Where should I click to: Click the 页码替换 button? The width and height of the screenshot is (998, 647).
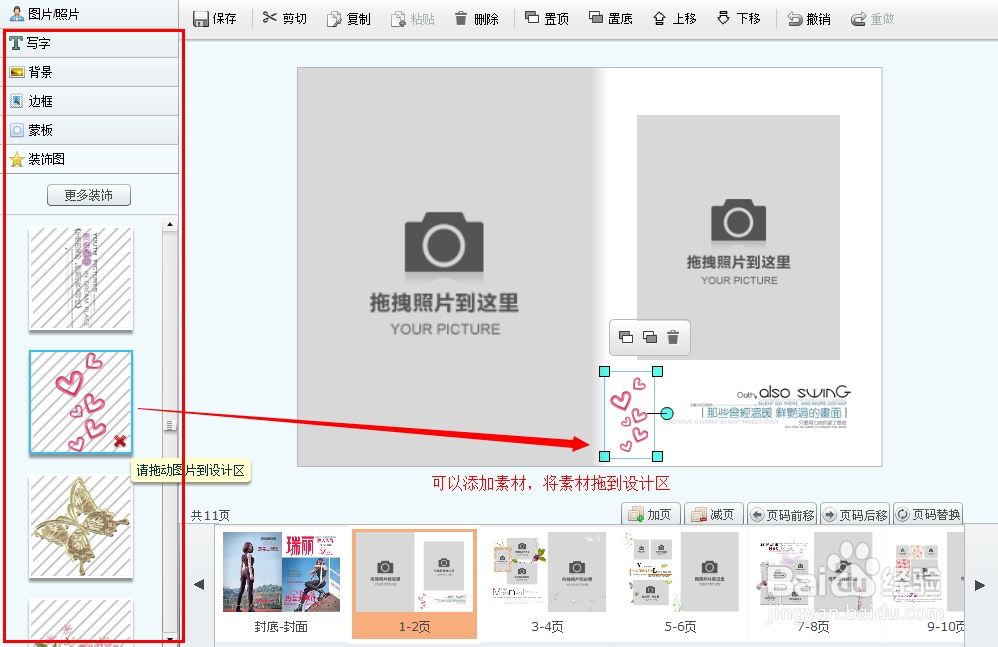(928, 514)
